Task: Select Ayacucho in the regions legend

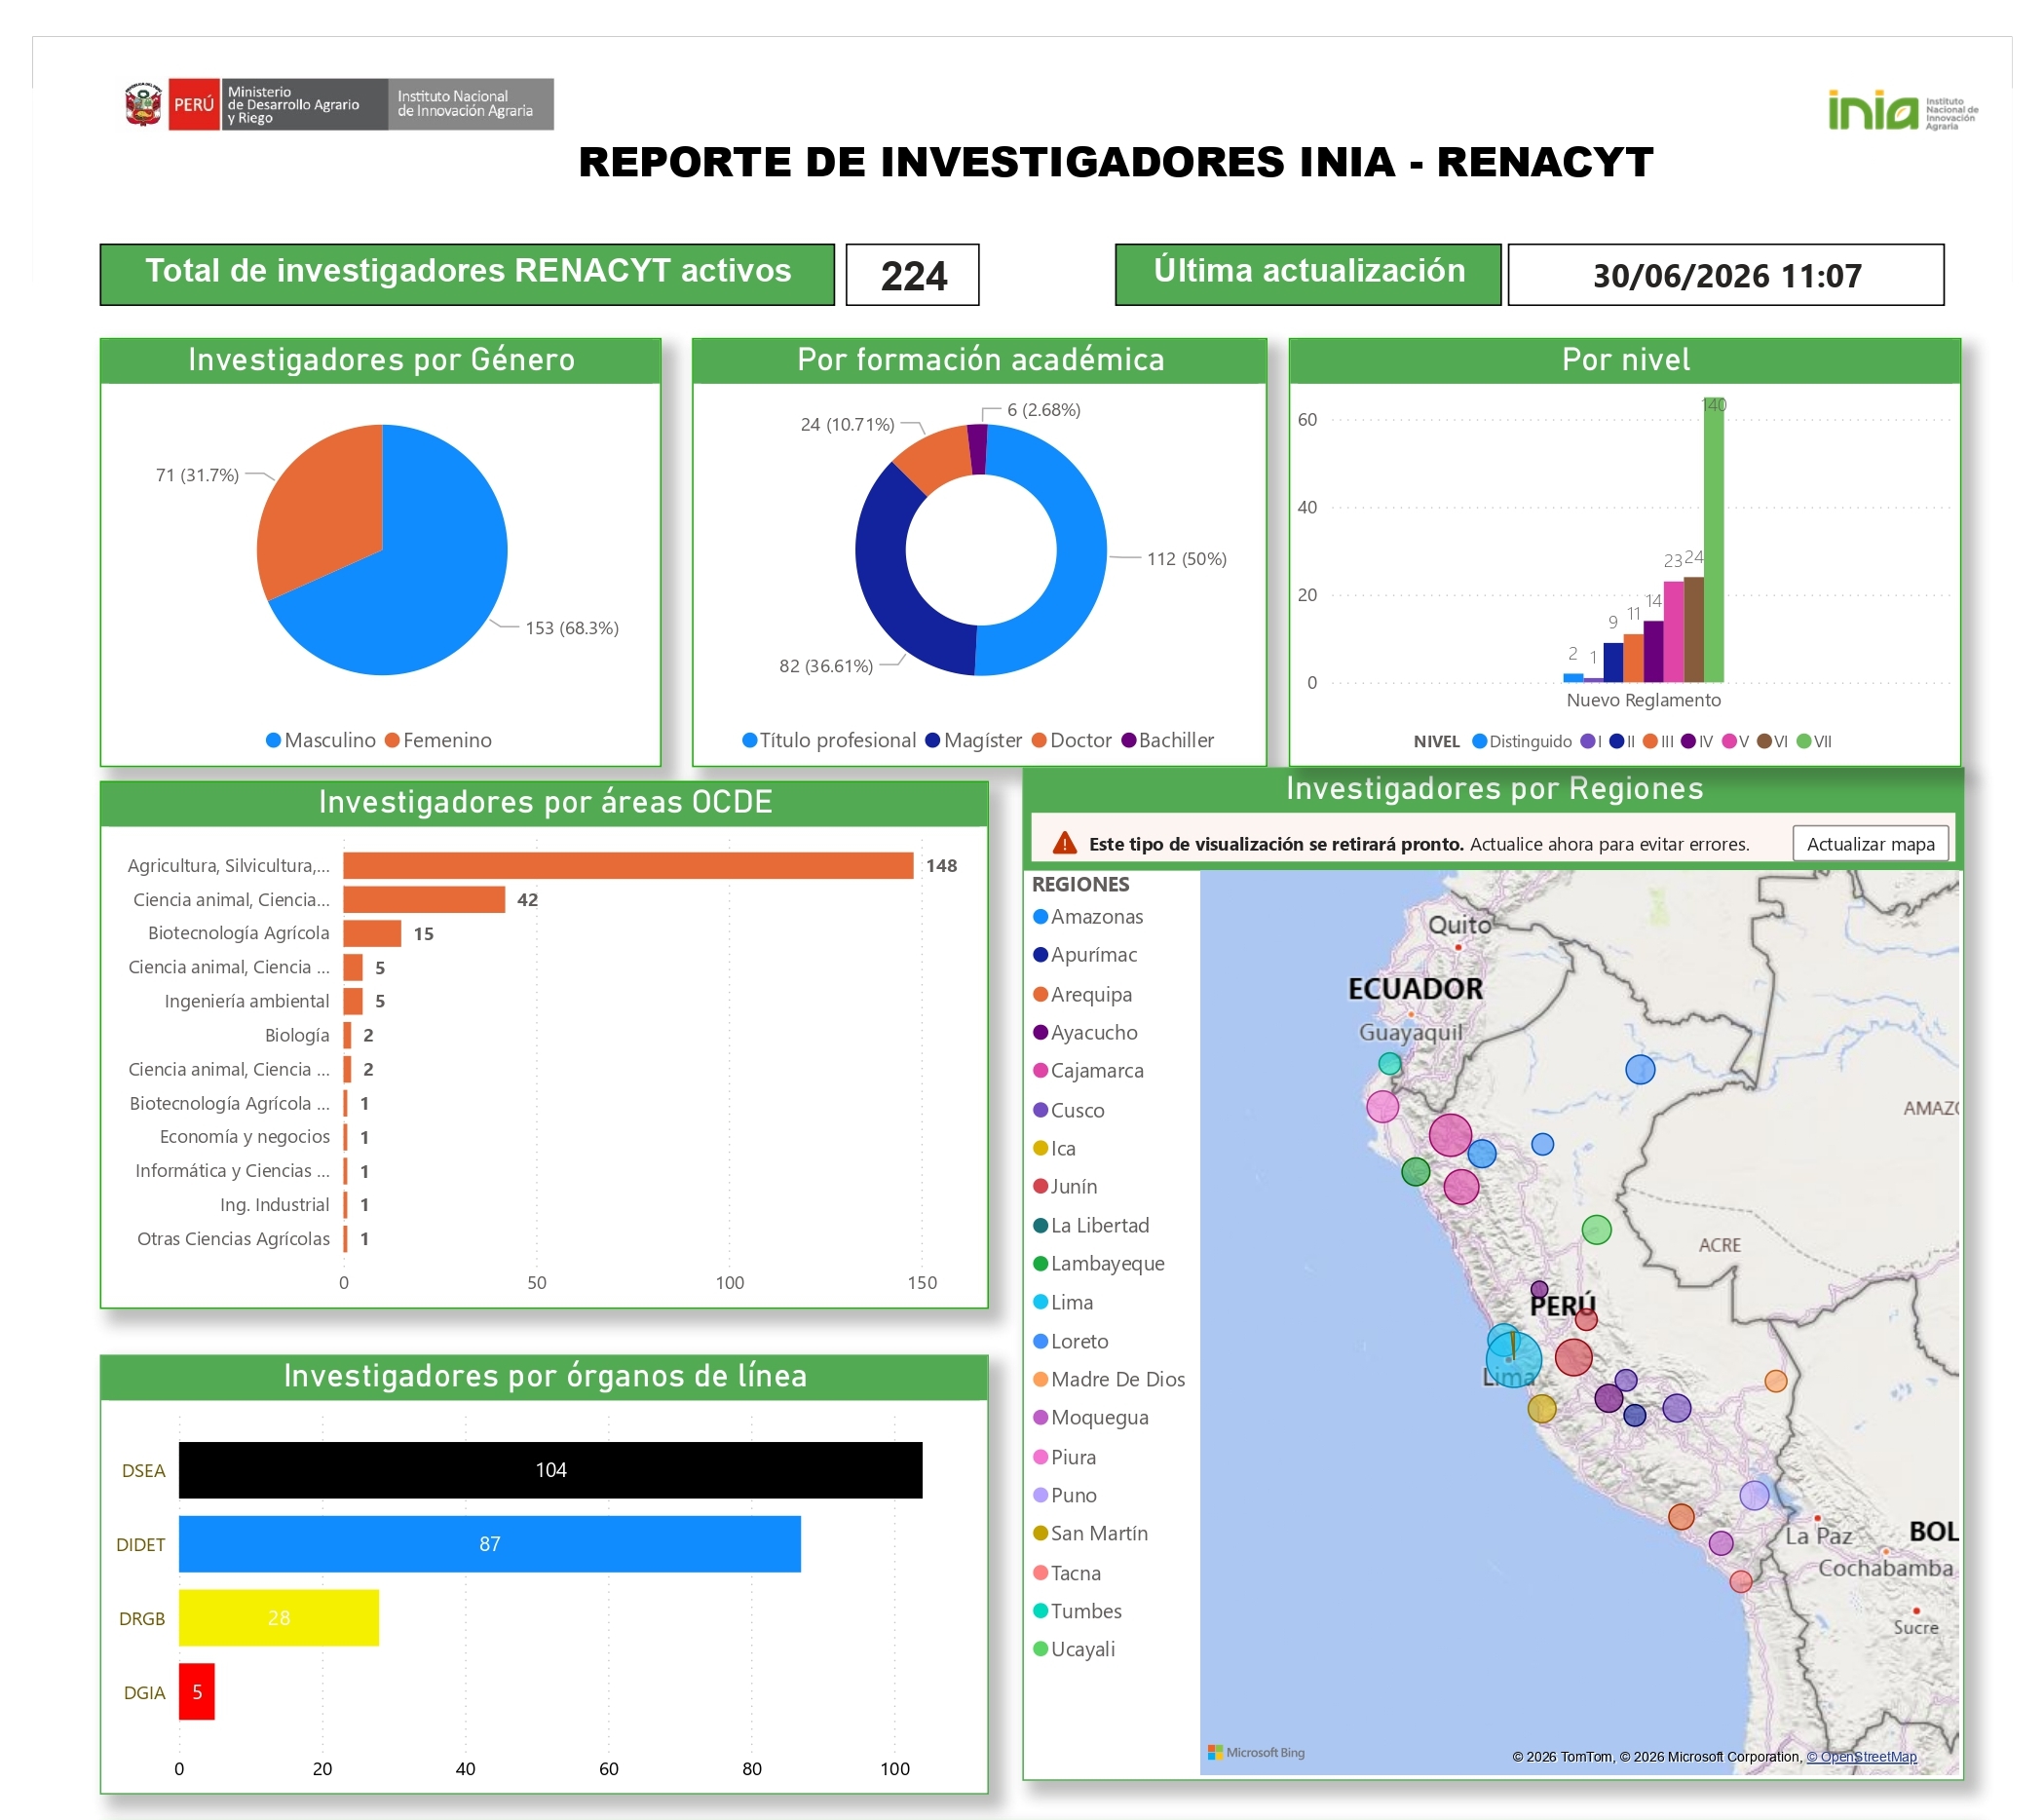Action: (1084, 1032)
